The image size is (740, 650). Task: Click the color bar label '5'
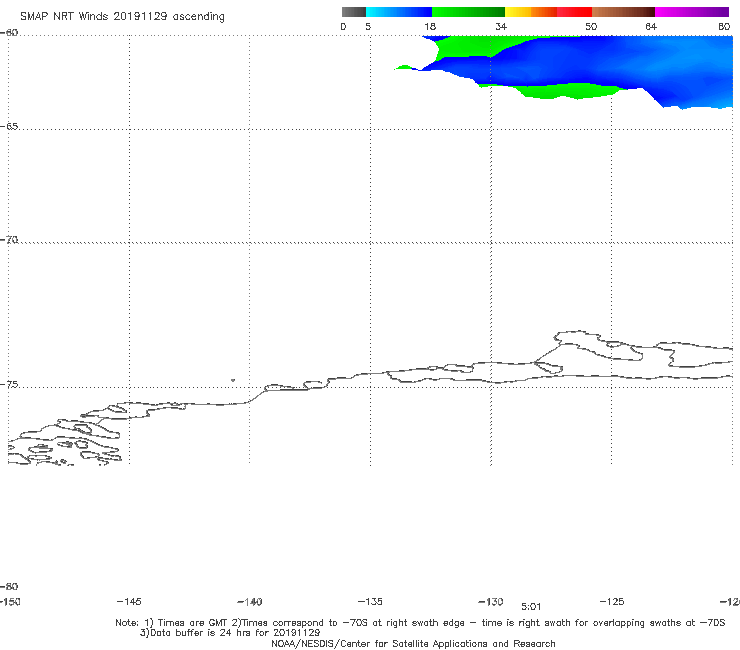pyautogui.click(x=368, y=26)
